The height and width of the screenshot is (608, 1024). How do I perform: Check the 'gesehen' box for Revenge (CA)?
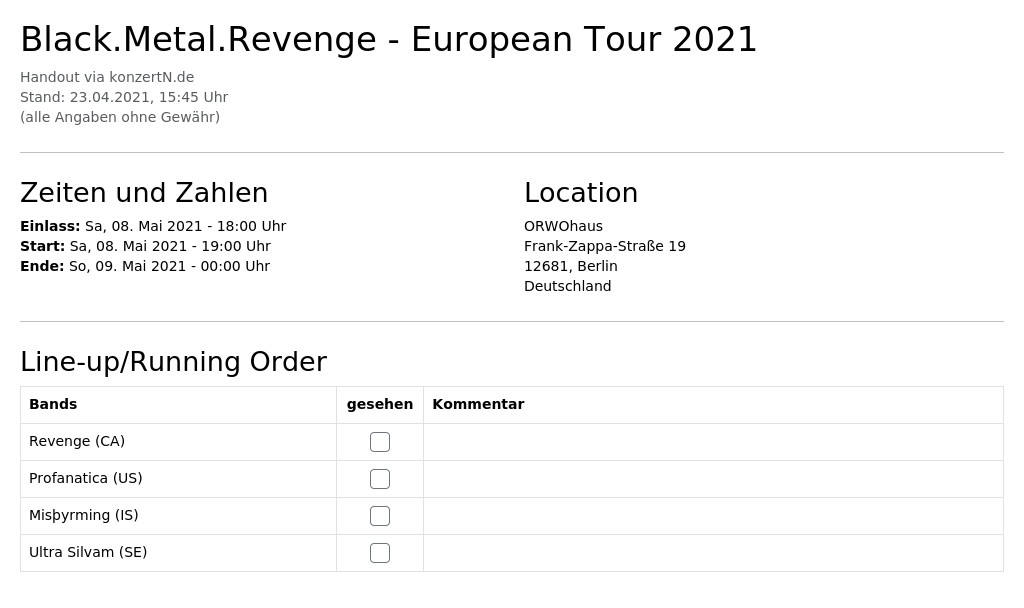coord(379,442)
